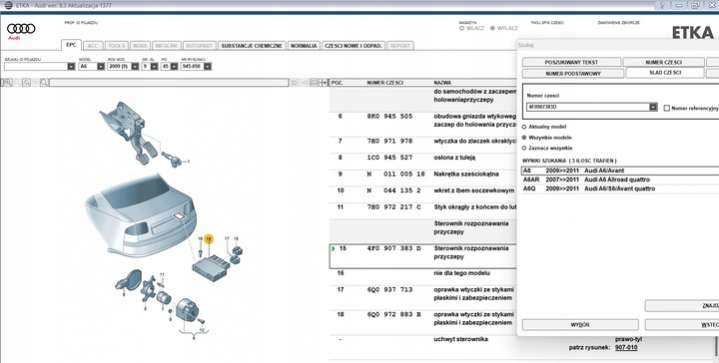Follow the 907-010 illustration link
This screenshot has width=719, height=363.
(626, 347)
